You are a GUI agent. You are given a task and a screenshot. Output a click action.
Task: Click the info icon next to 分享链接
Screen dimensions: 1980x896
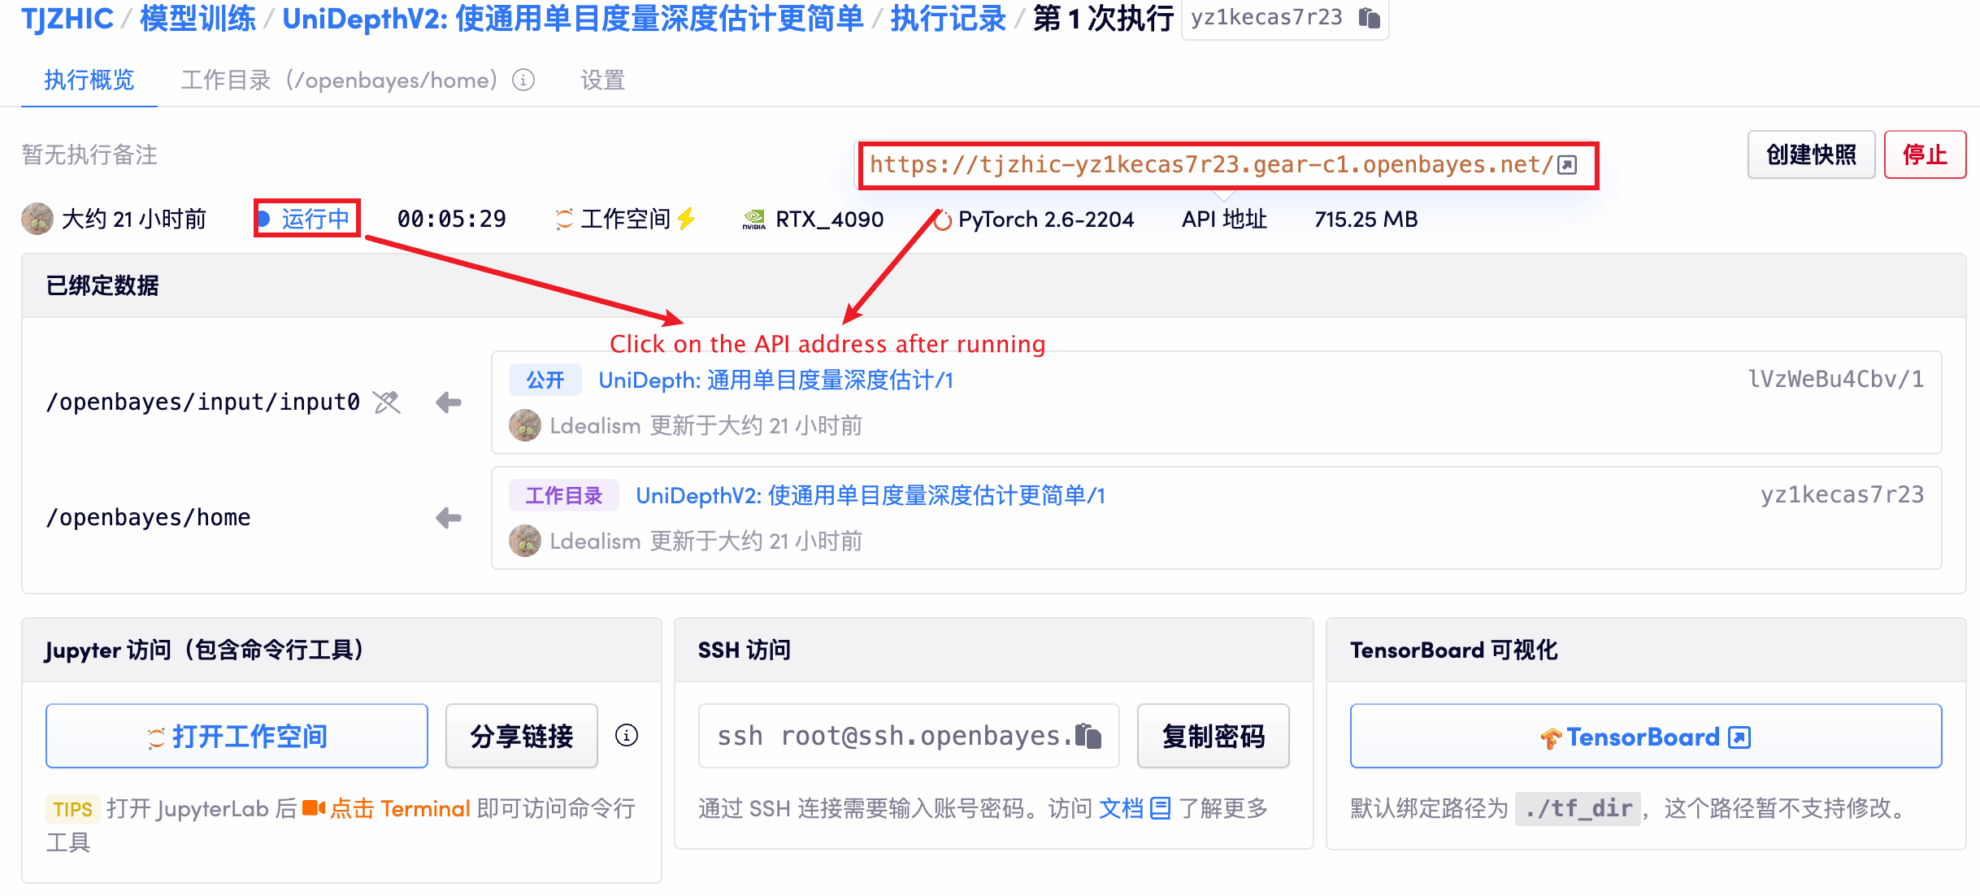pos(627,736)
